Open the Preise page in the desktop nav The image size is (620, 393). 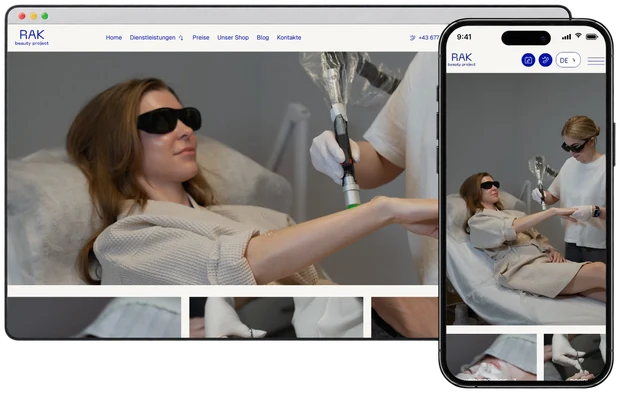point(201,38)
